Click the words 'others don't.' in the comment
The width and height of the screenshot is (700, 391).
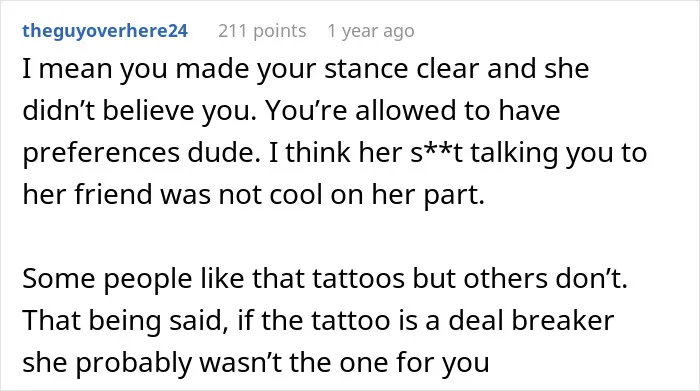coord(546,279)
